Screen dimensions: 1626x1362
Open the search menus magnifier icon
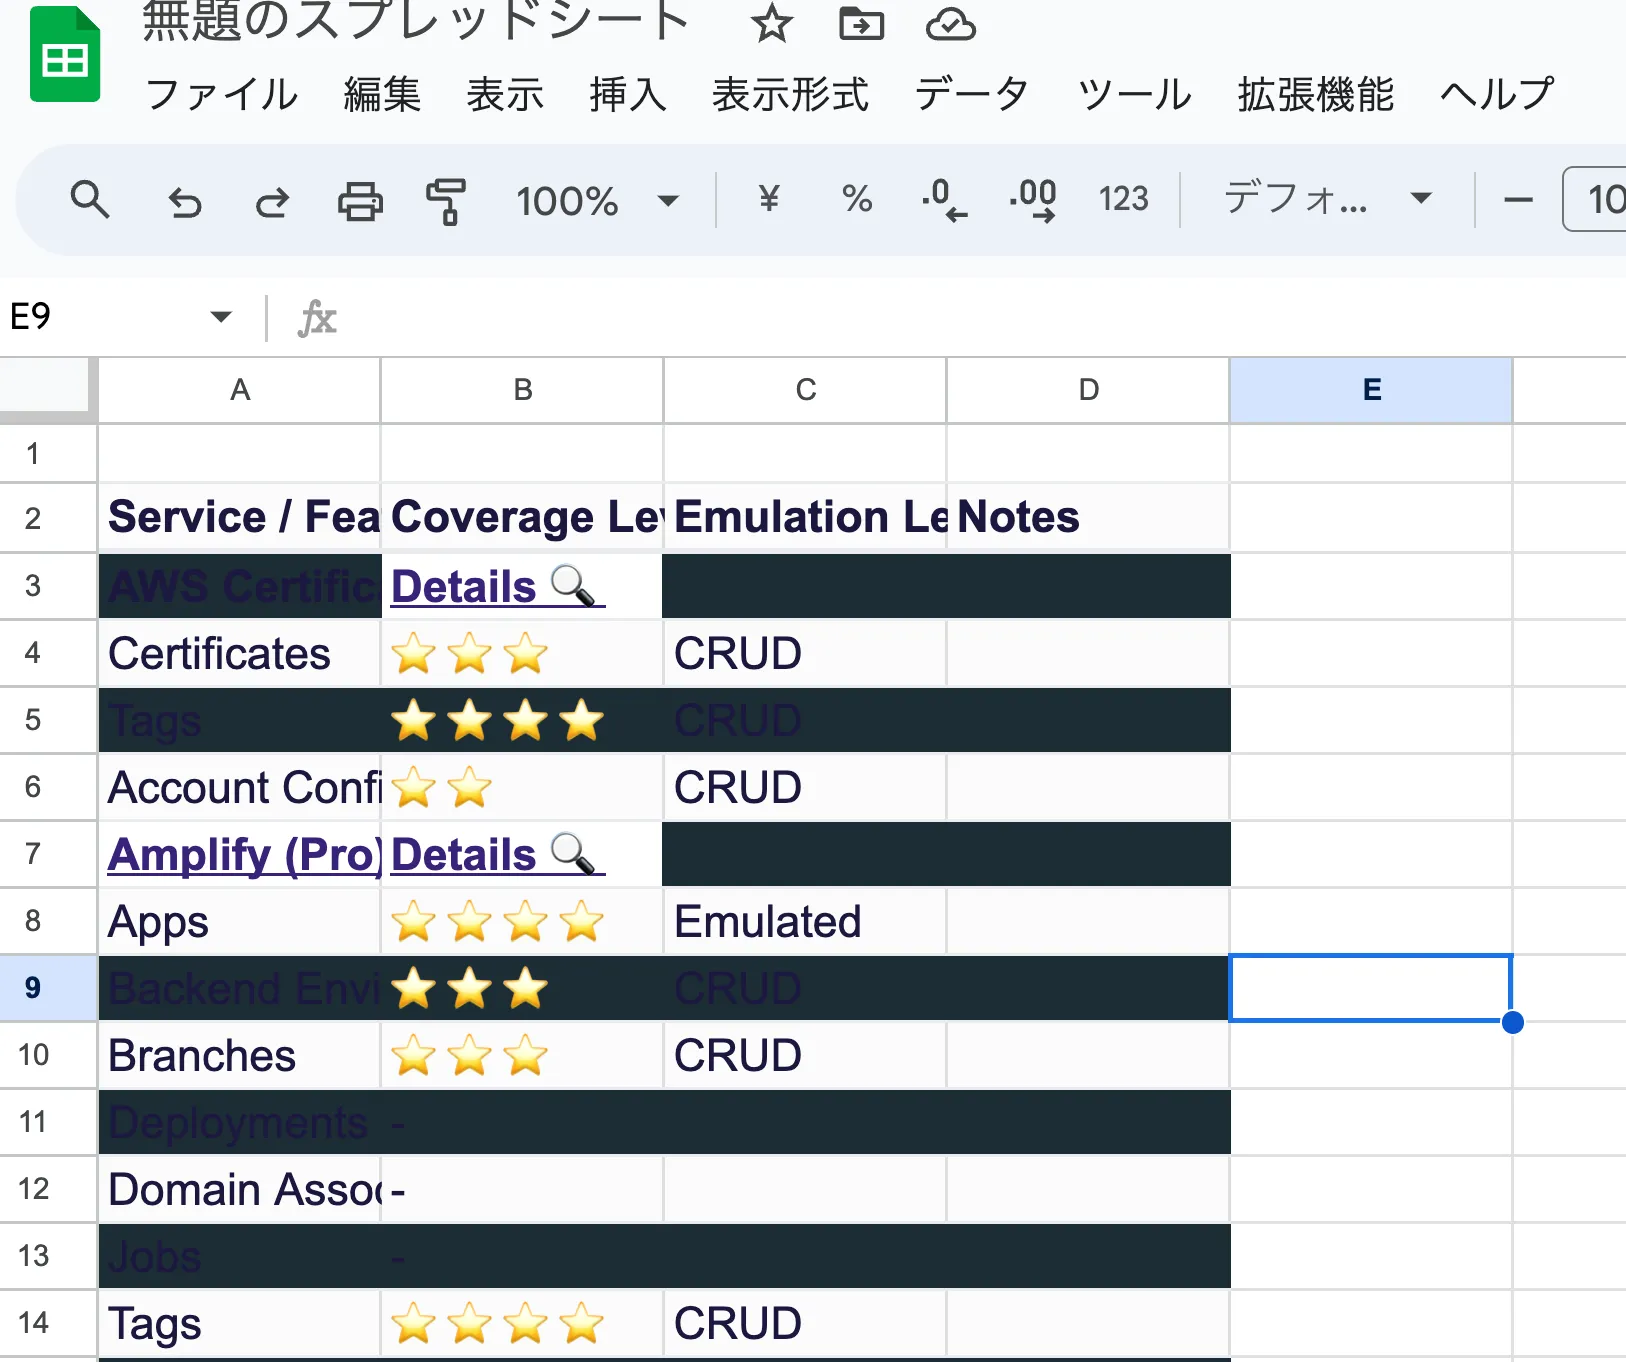click(x=90, y=200)
